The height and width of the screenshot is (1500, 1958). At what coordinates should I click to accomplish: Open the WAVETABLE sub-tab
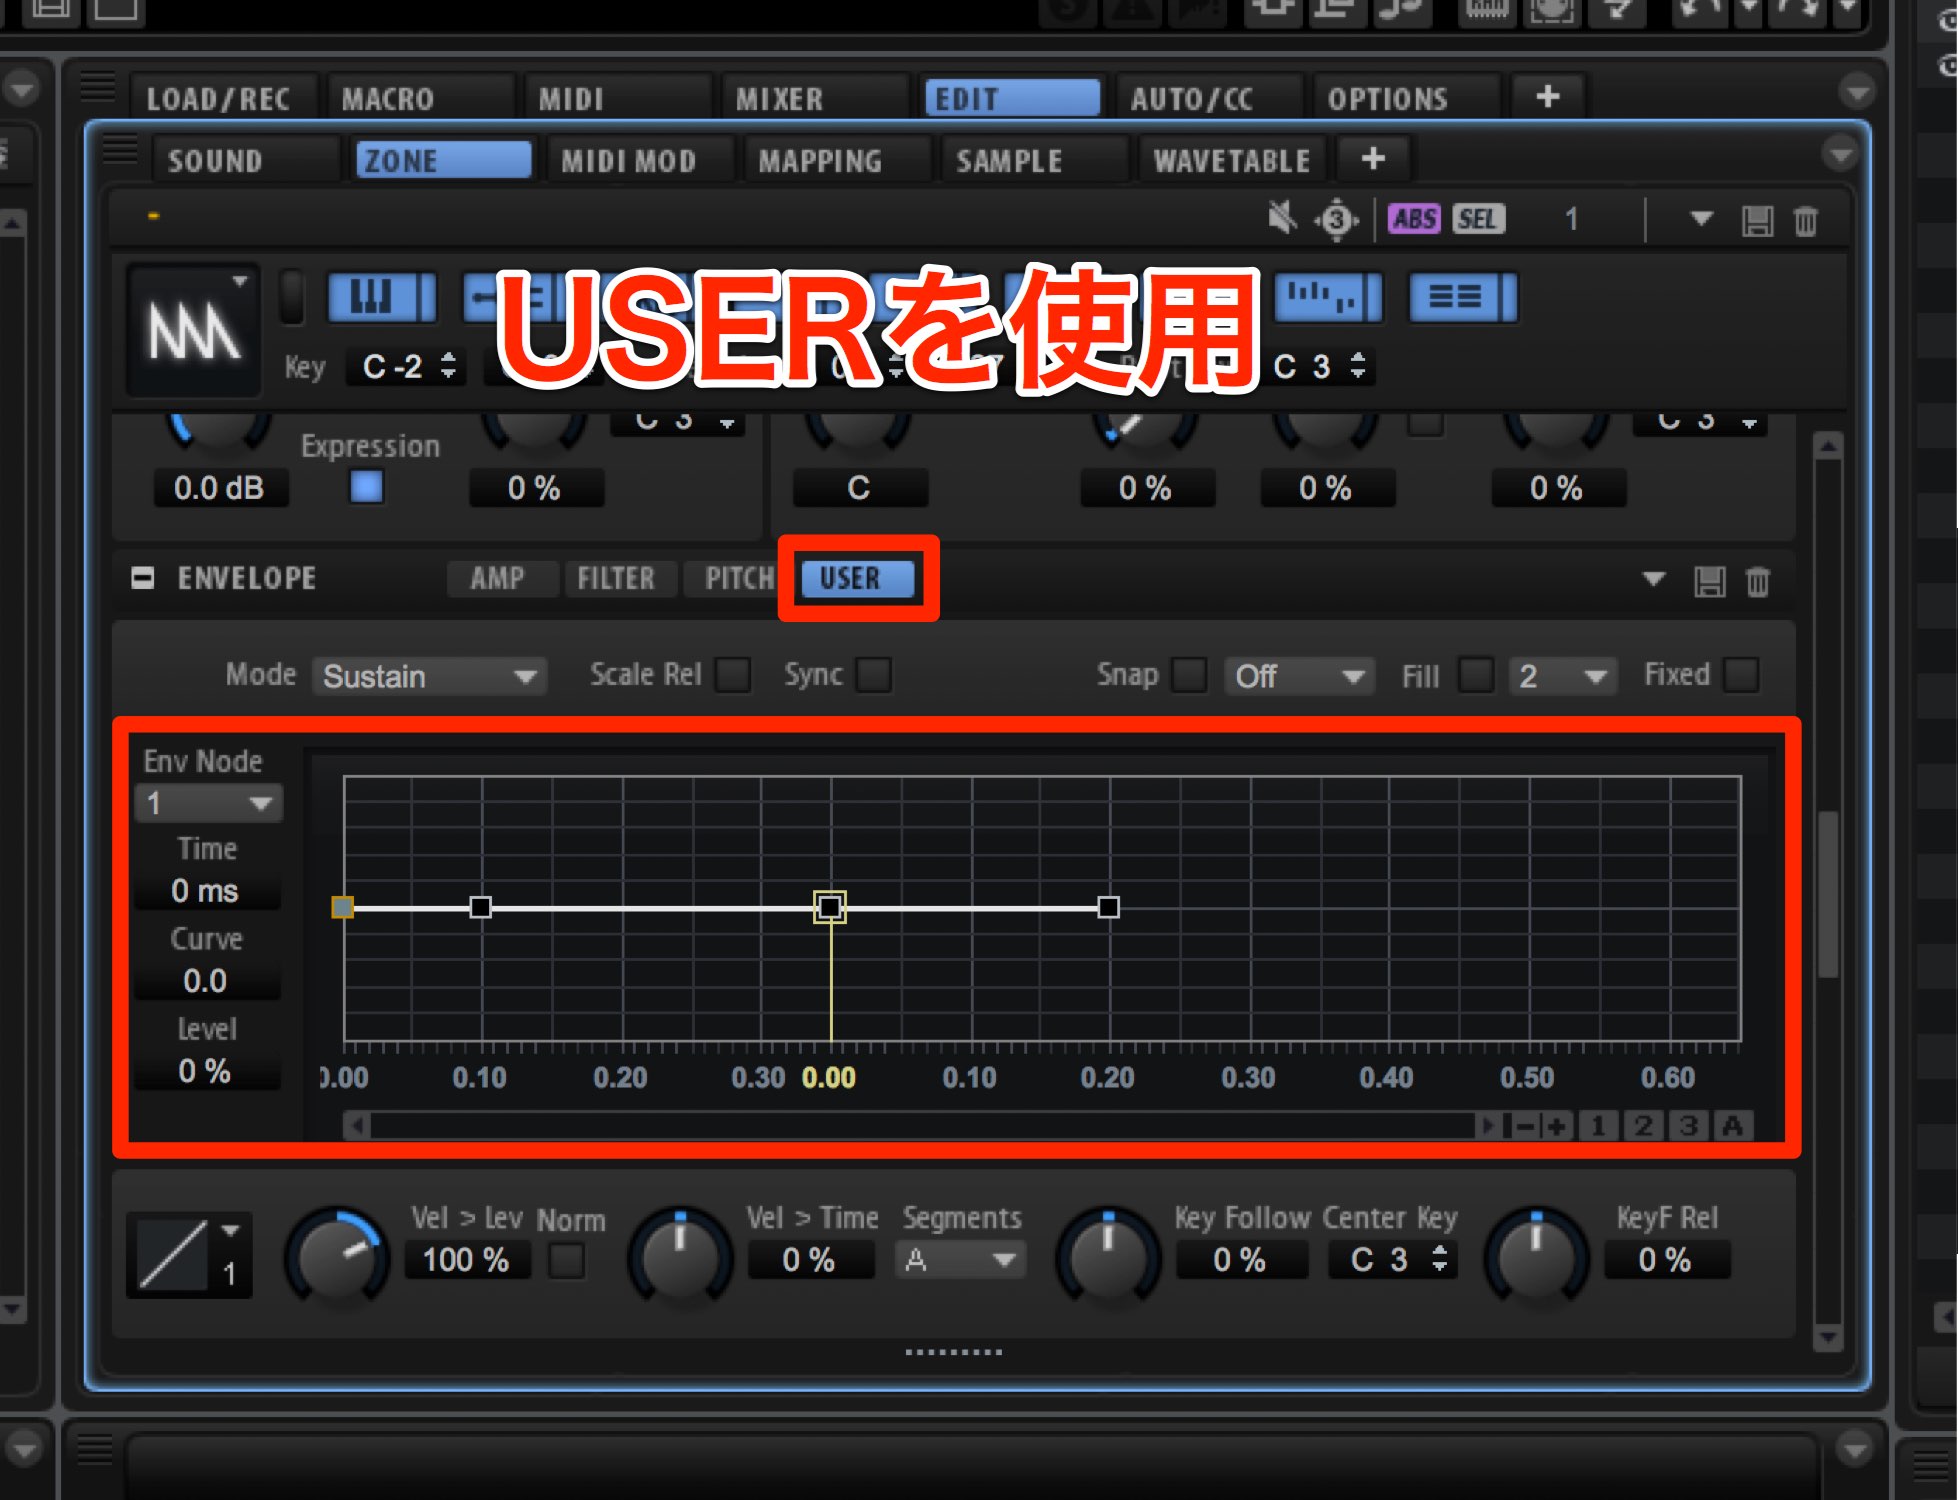pos(1232,160)
